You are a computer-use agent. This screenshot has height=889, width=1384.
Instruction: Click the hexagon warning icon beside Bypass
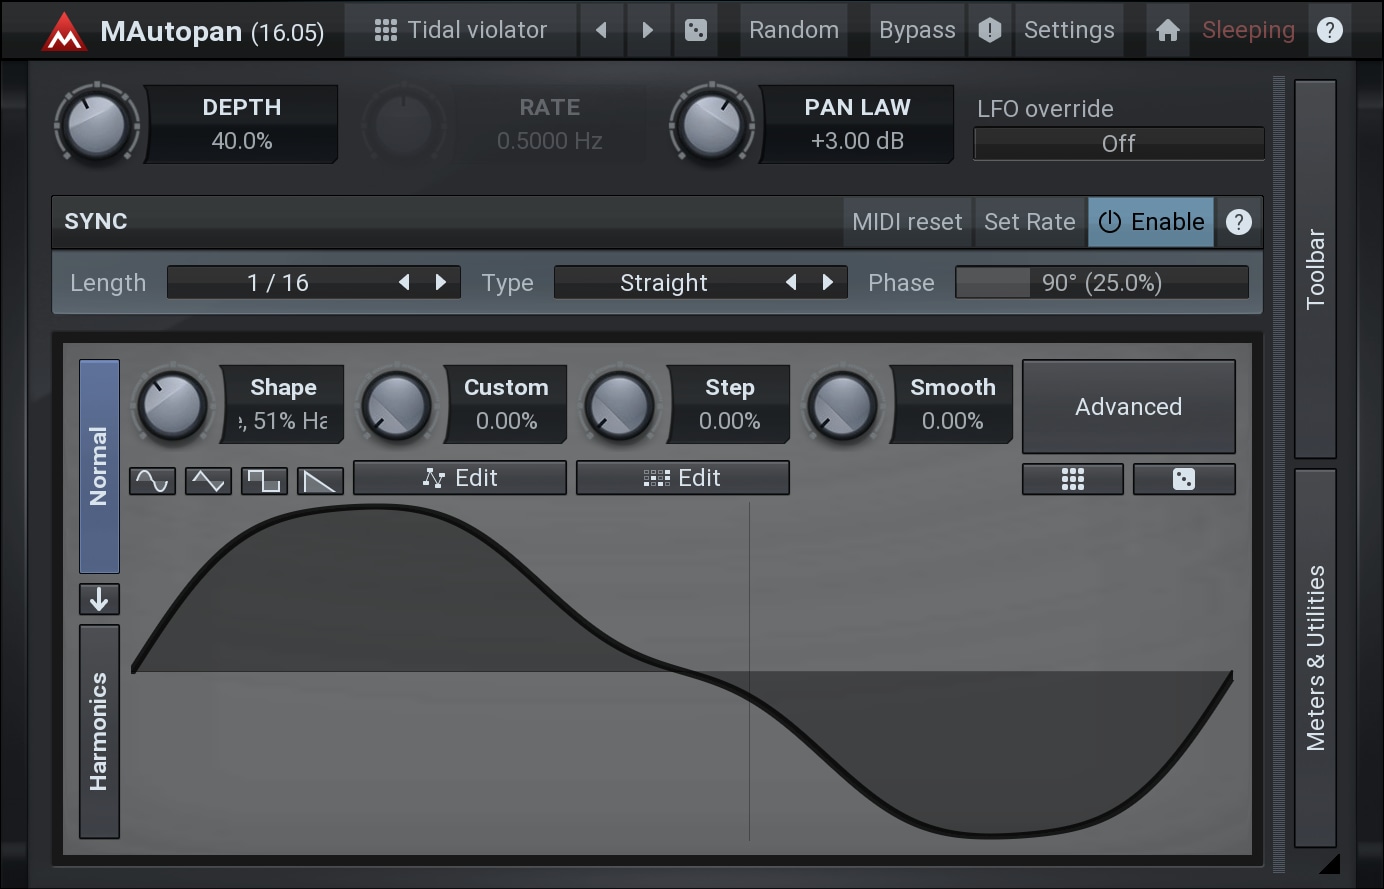coord(989,30)
